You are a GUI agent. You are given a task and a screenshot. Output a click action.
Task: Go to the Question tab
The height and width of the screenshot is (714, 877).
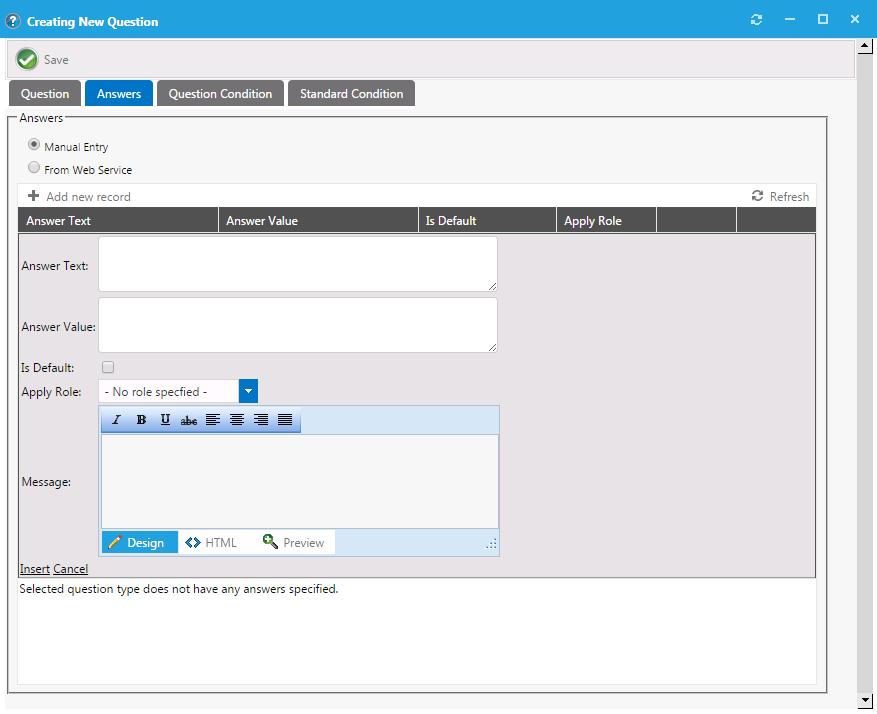pos(45,94)
